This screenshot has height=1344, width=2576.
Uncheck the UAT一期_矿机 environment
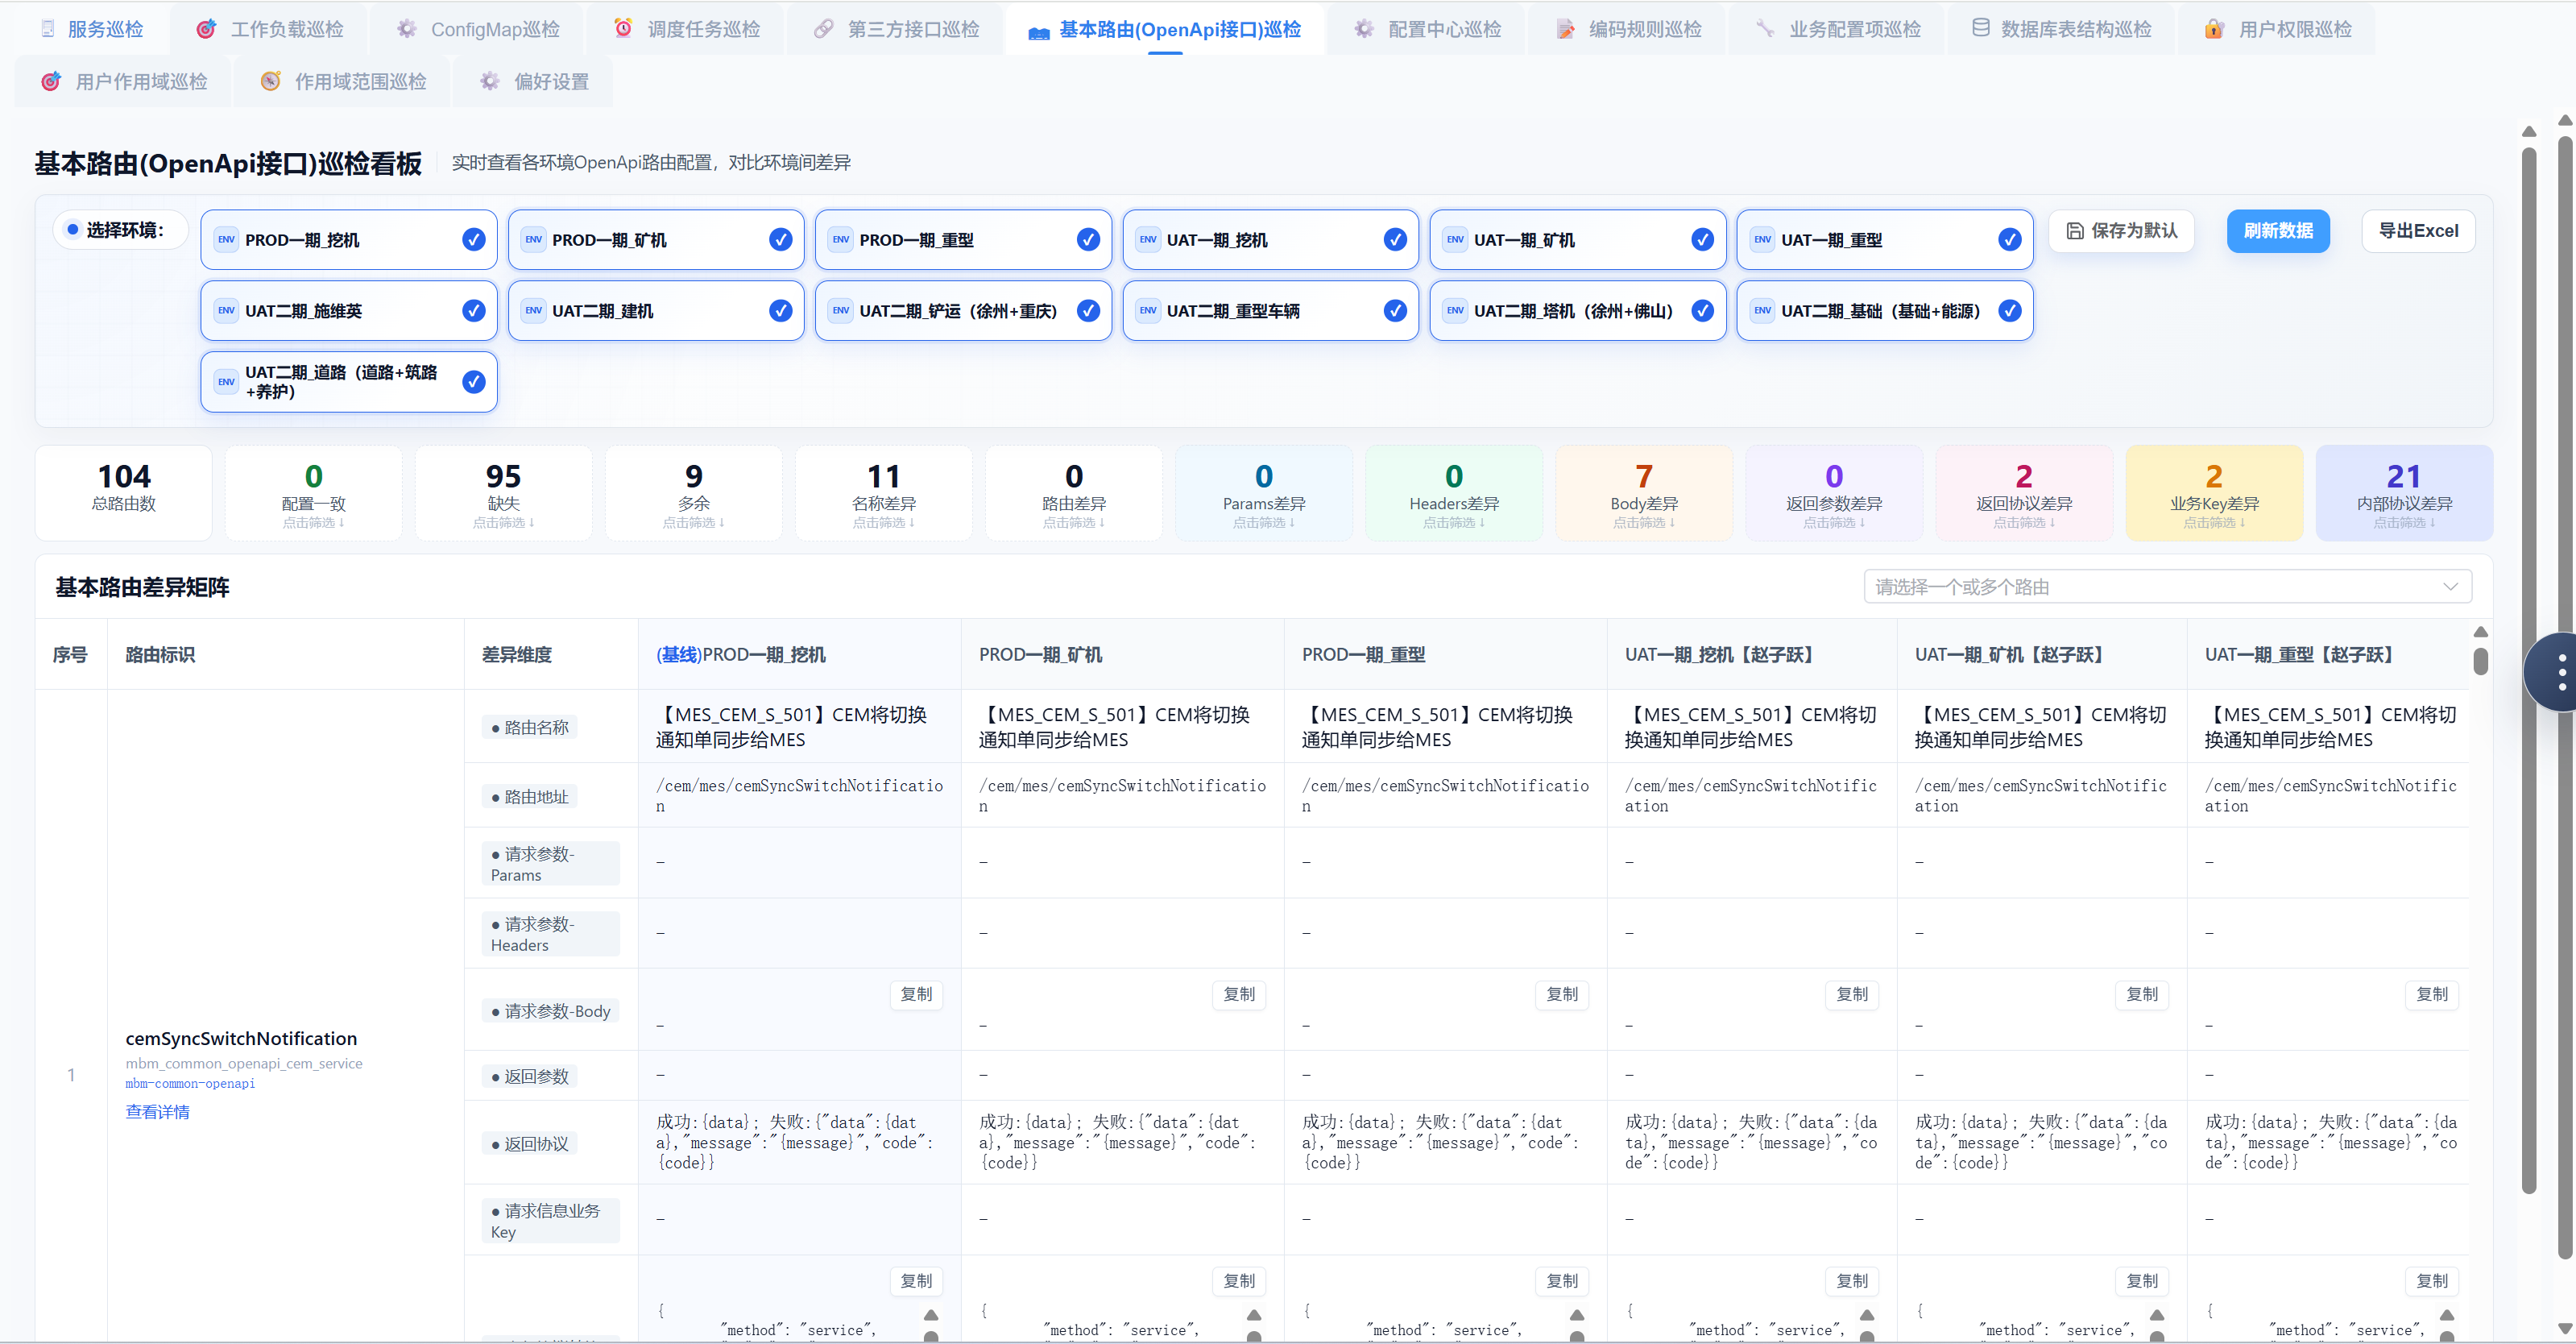click(1702, 240)
